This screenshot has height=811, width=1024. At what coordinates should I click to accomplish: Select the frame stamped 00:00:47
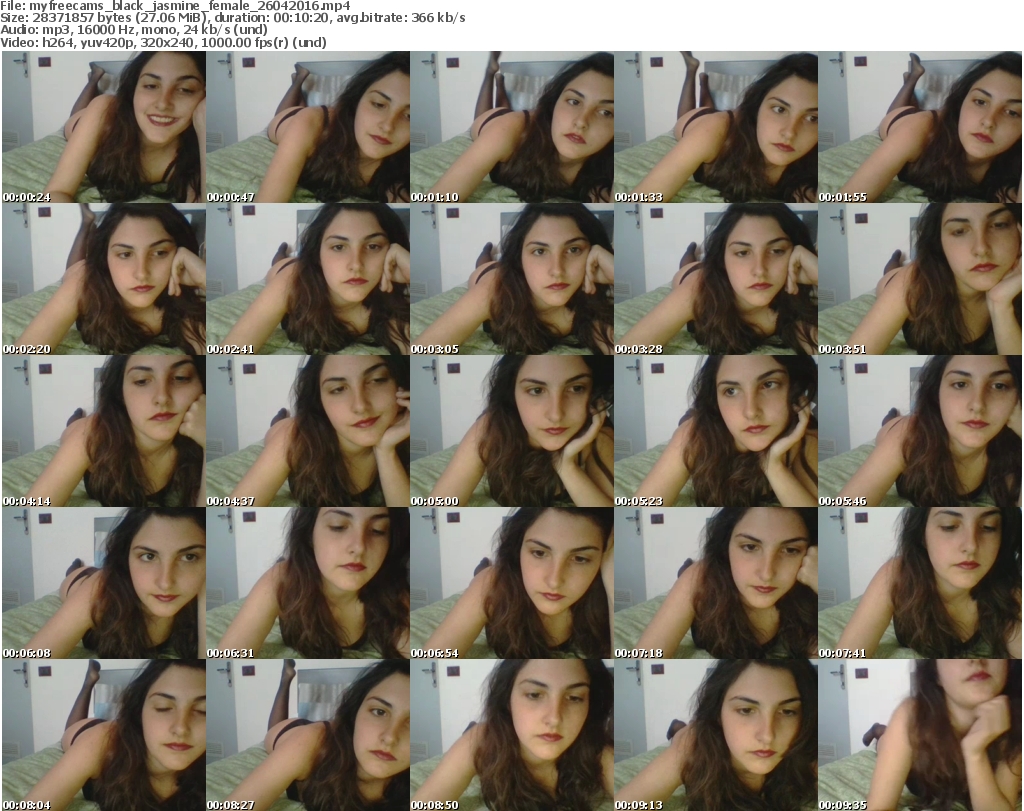click(x=308, y=127)
